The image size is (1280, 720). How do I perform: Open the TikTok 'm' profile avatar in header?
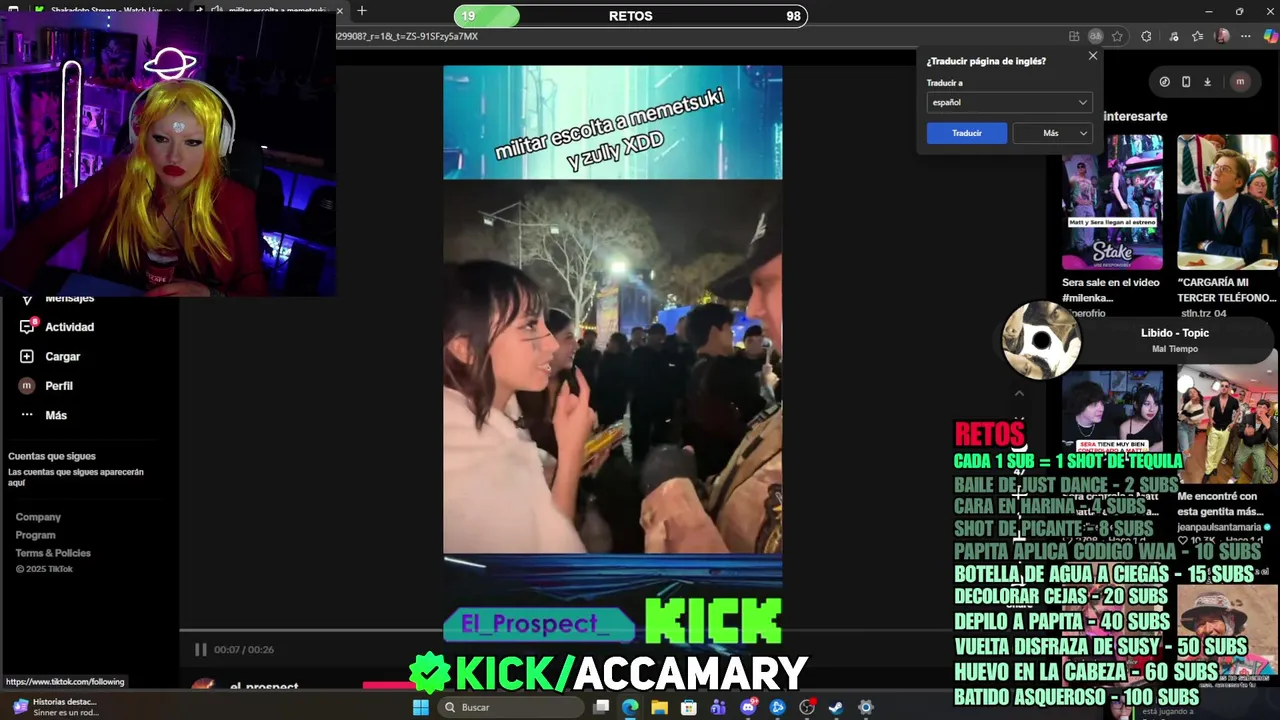[x=1240, y=82]
